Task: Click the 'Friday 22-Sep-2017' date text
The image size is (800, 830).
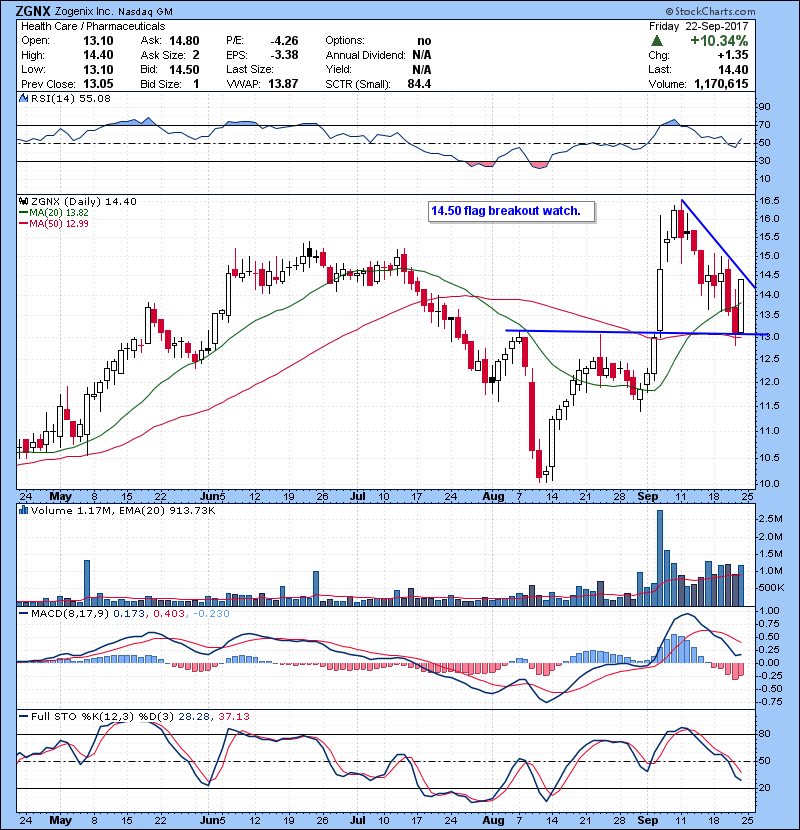Action: click(698, 26)
